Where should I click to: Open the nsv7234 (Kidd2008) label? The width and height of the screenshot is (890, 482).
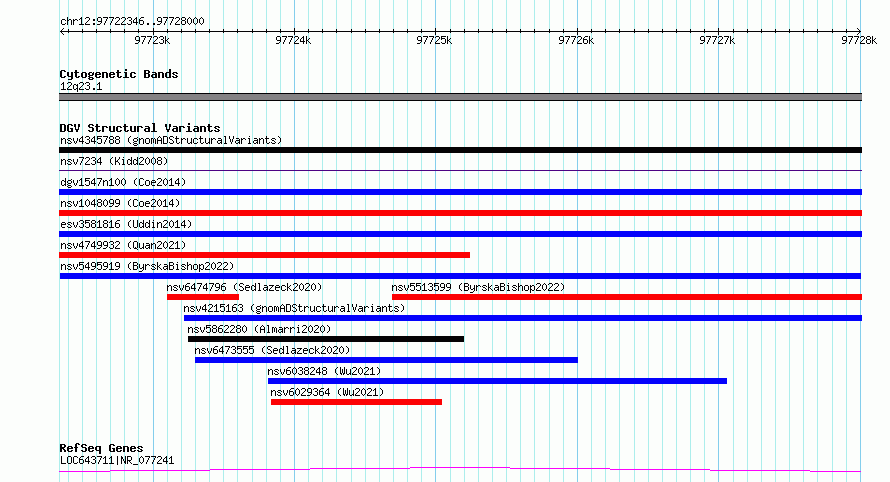pos(114,161)
